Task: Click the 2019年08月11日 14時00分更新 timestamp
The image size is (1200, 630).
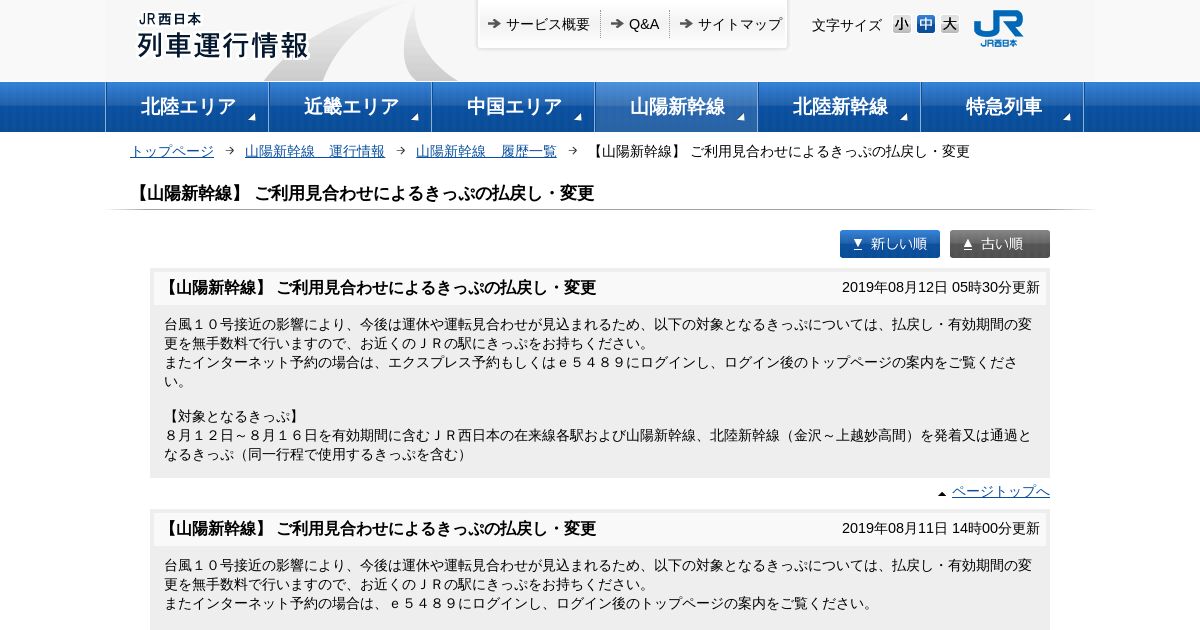Action: (941, 528)
